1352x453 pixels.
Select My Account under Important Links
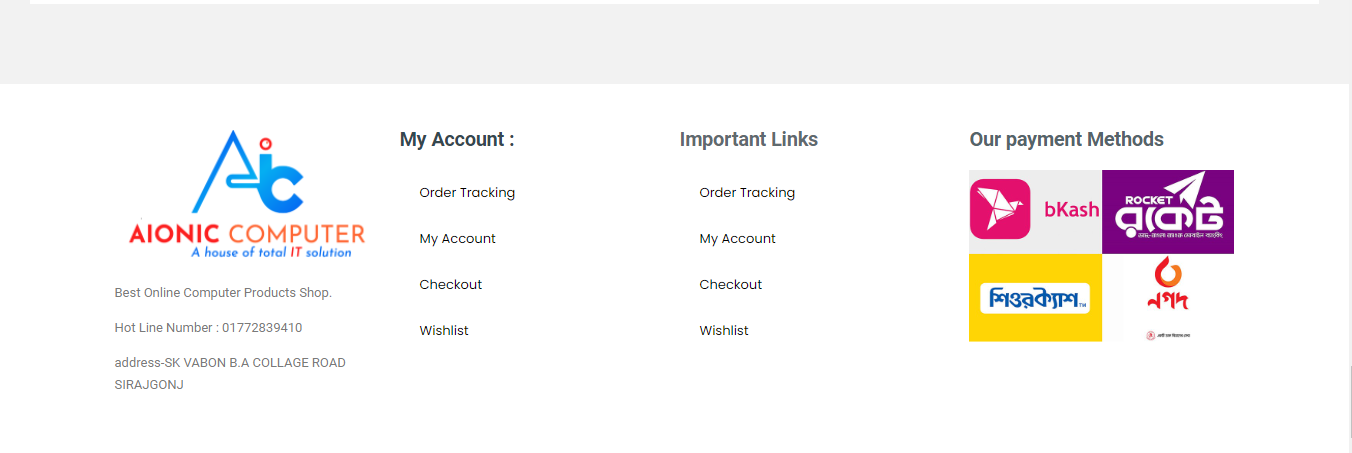pyautogui.click(x=737, y=239)
